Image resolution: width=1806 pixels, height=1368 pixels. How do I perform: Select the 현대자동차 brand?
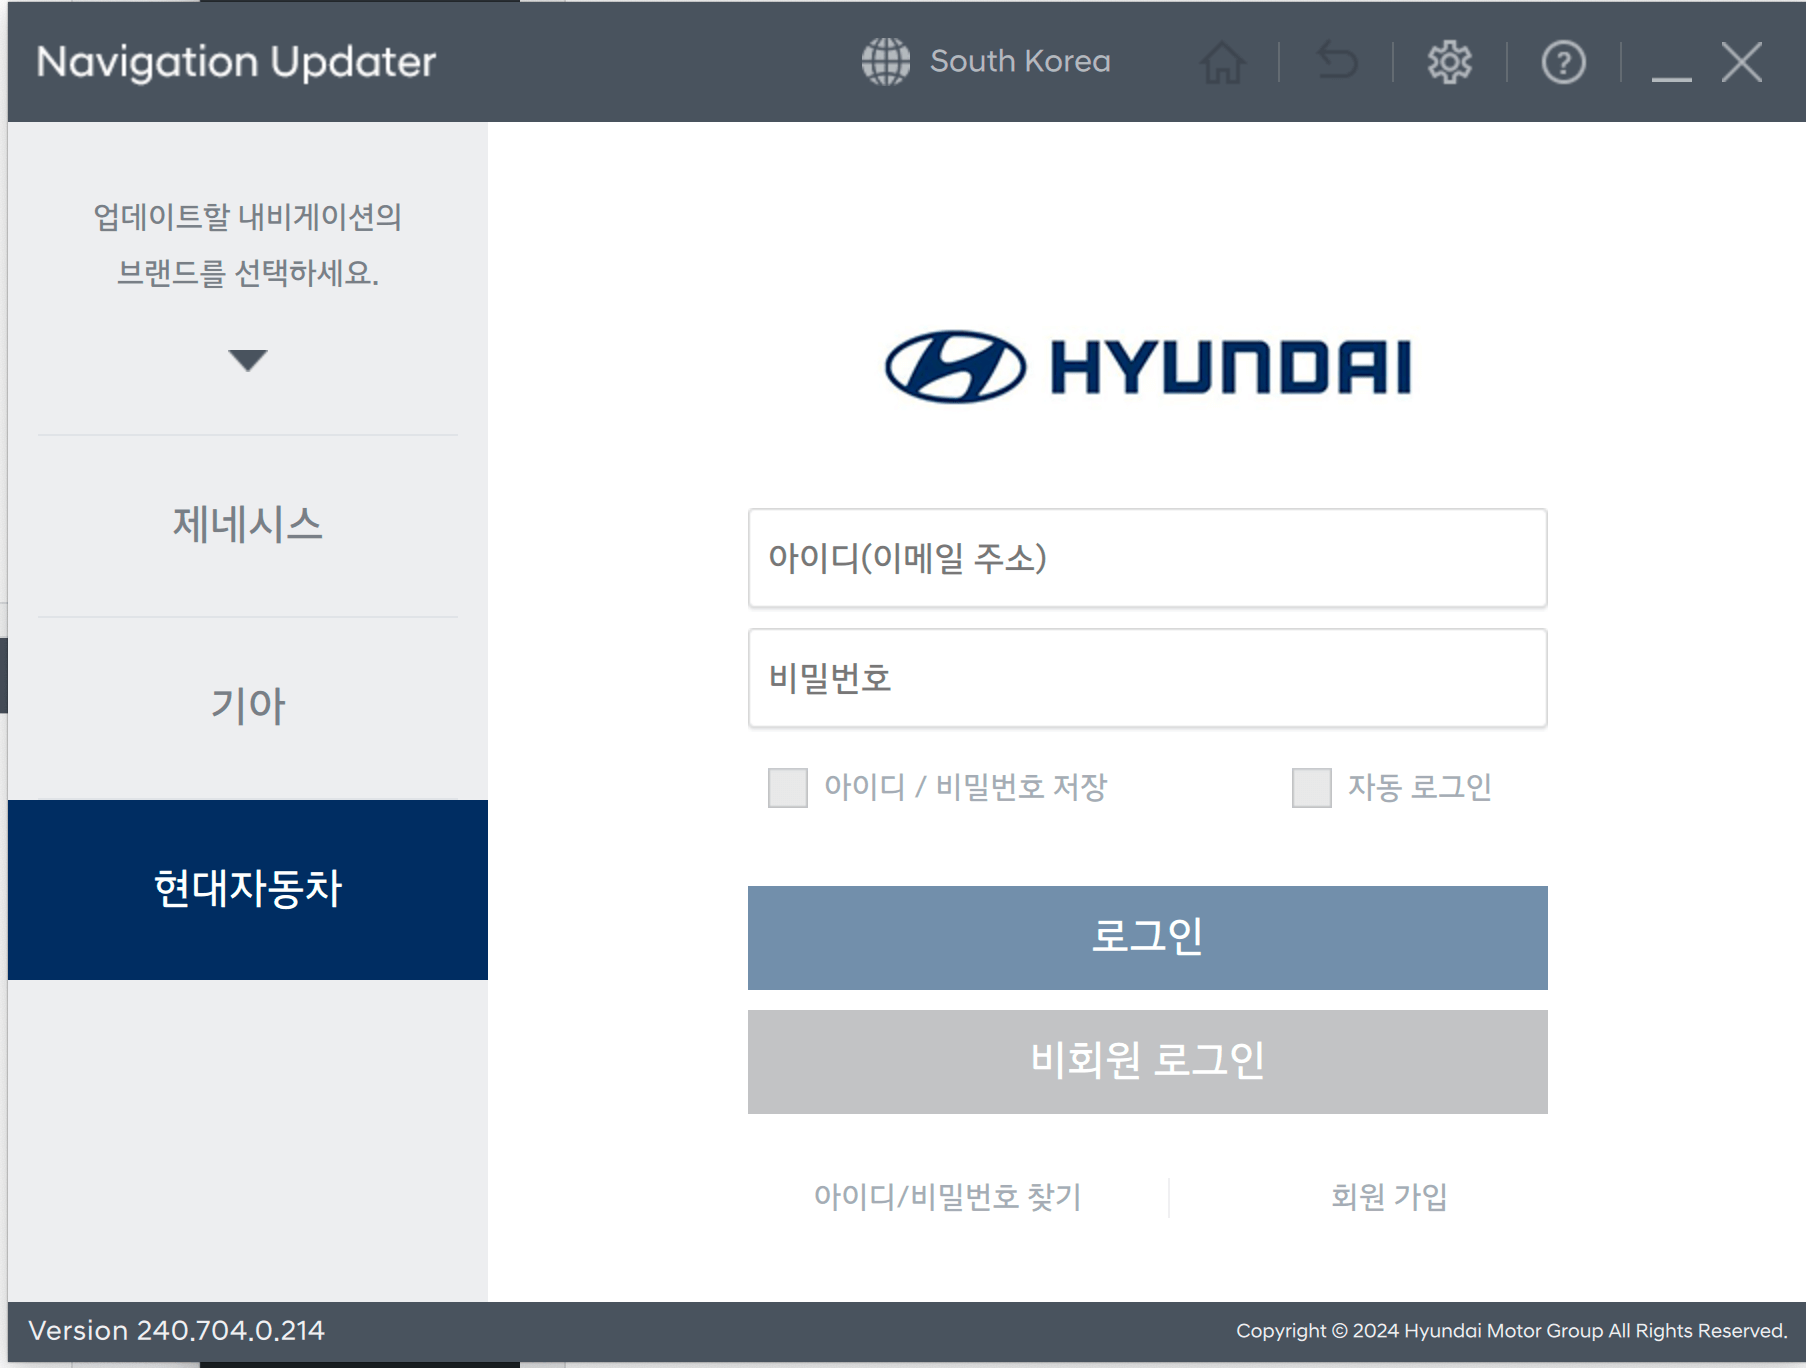coord(248,889)
